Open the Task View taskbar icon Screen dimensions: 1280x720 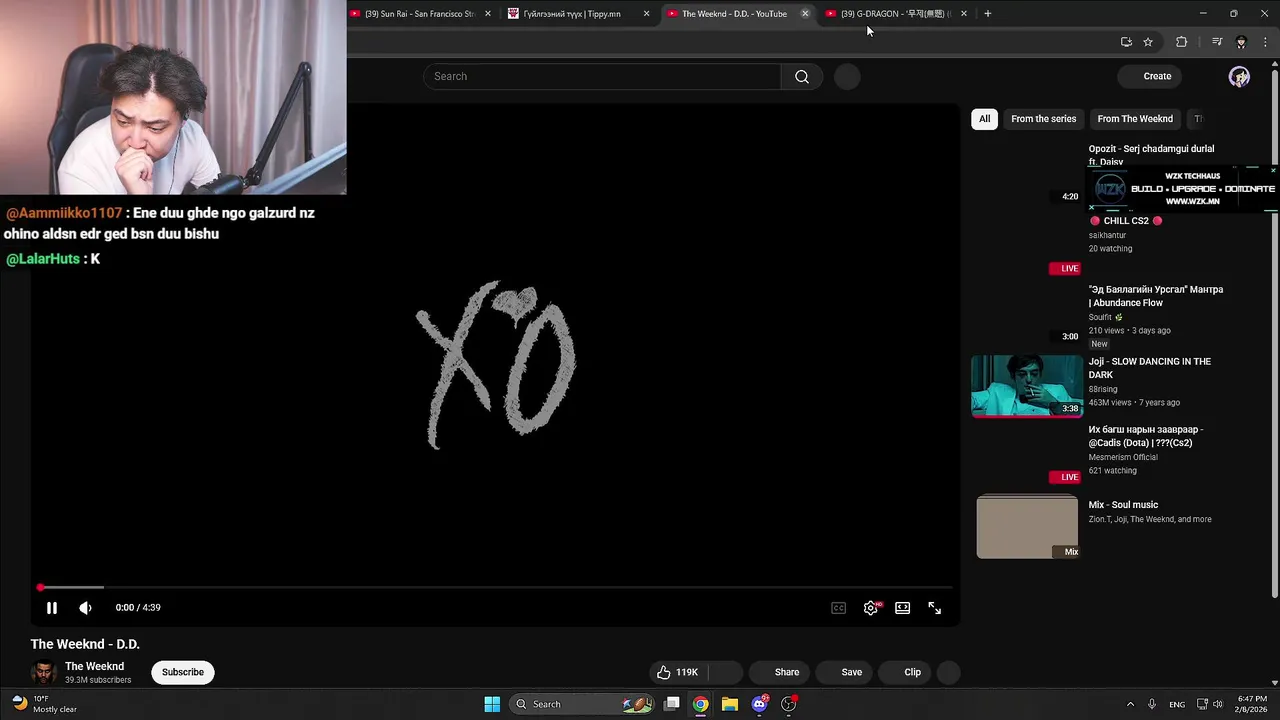672,704
